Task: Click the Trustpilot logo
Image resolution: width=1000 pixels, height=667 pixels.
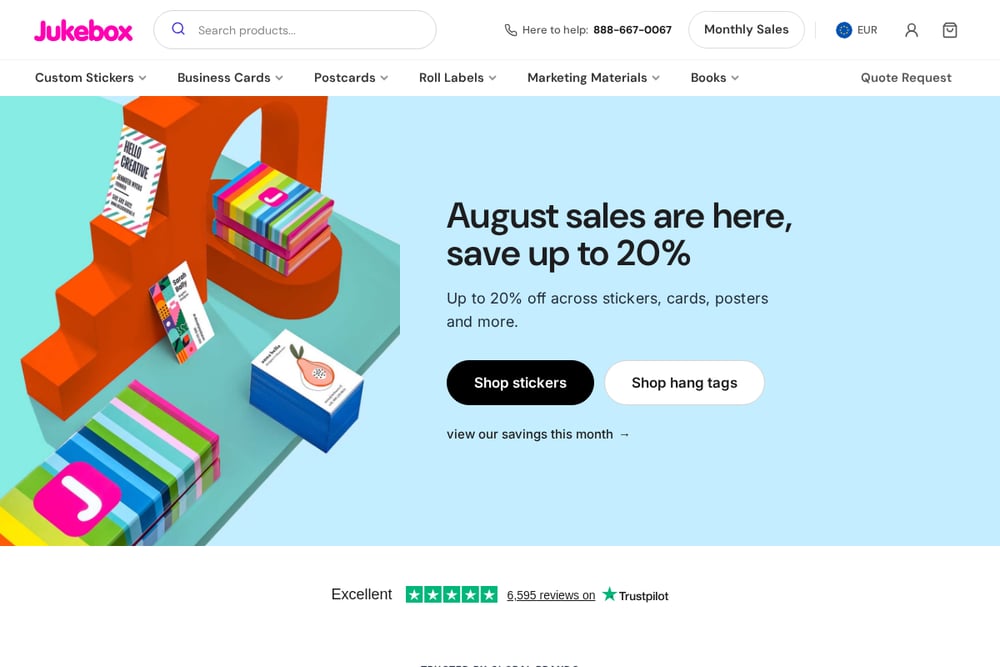Action: tap(636, 595)
